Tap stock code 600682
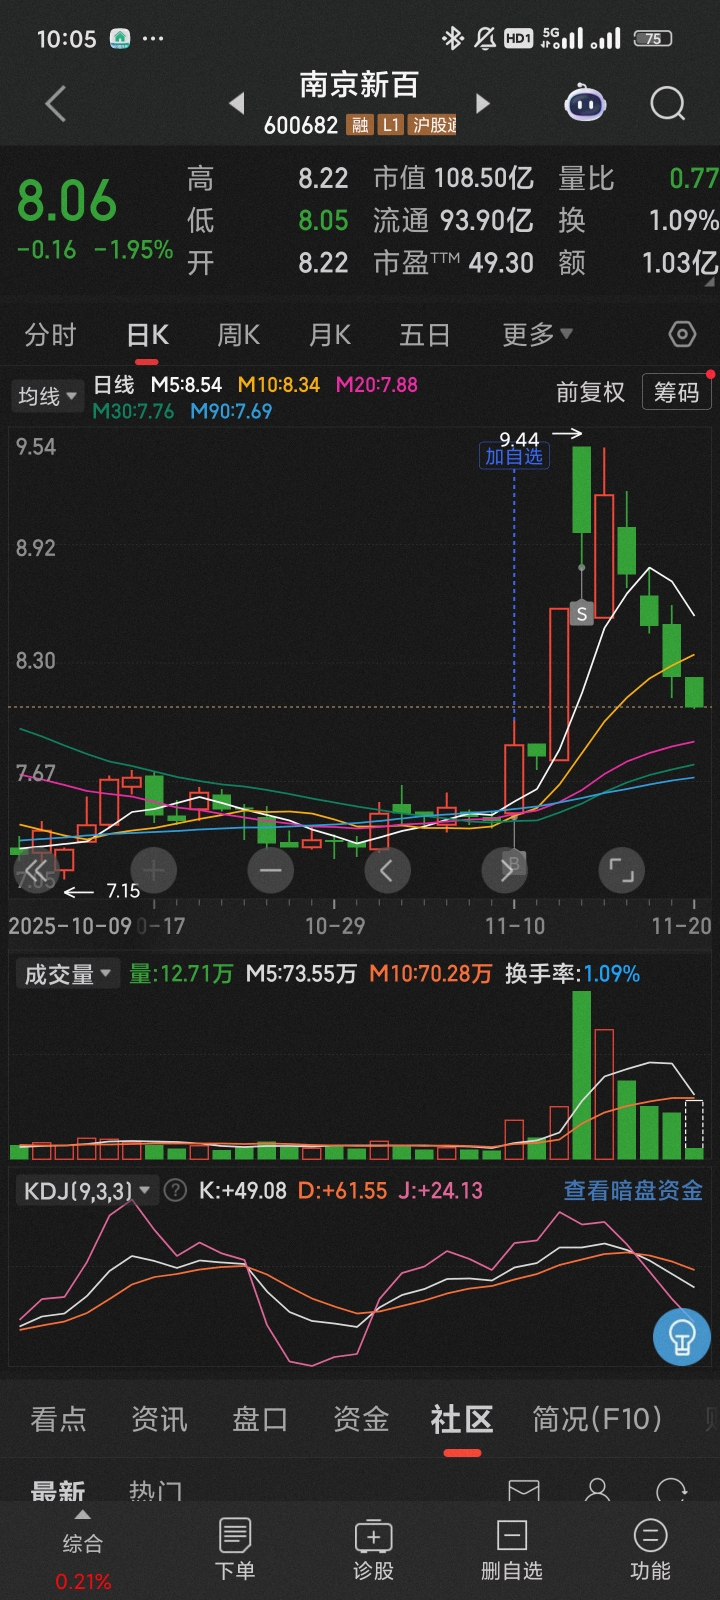This screenshot has height=1600, width=720. tap(301, 125)
